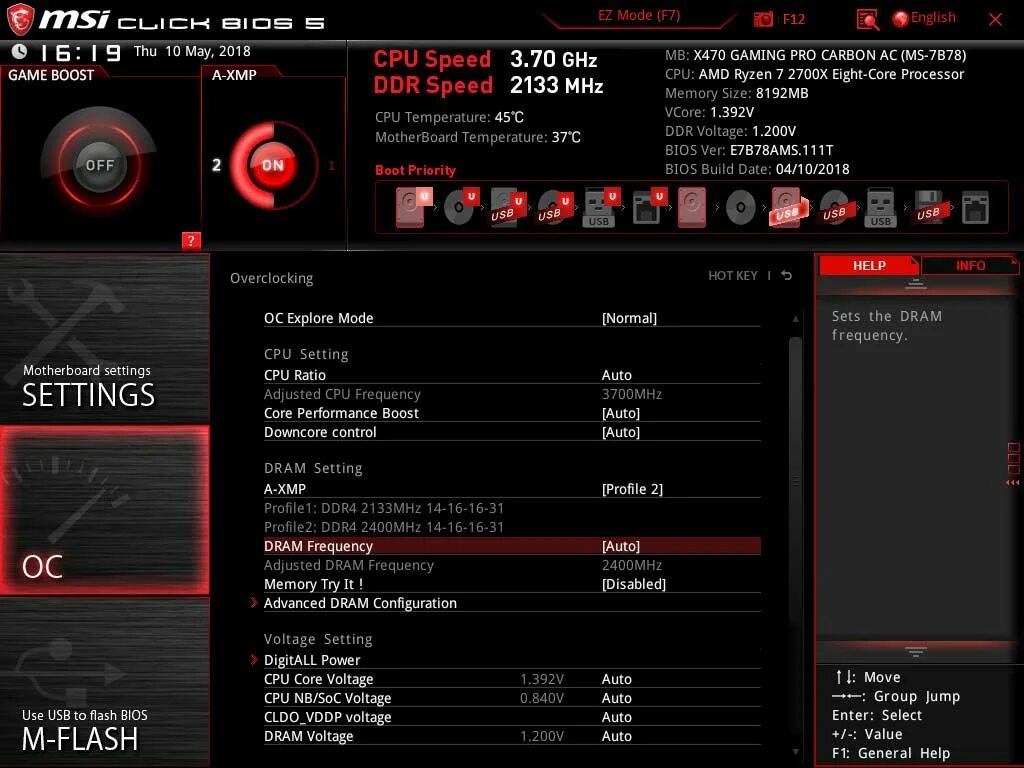Viewport: 1024px width, 768px height.
Task: Select the highlighted legacy USB hard disk icon
Action: [789, 207]
